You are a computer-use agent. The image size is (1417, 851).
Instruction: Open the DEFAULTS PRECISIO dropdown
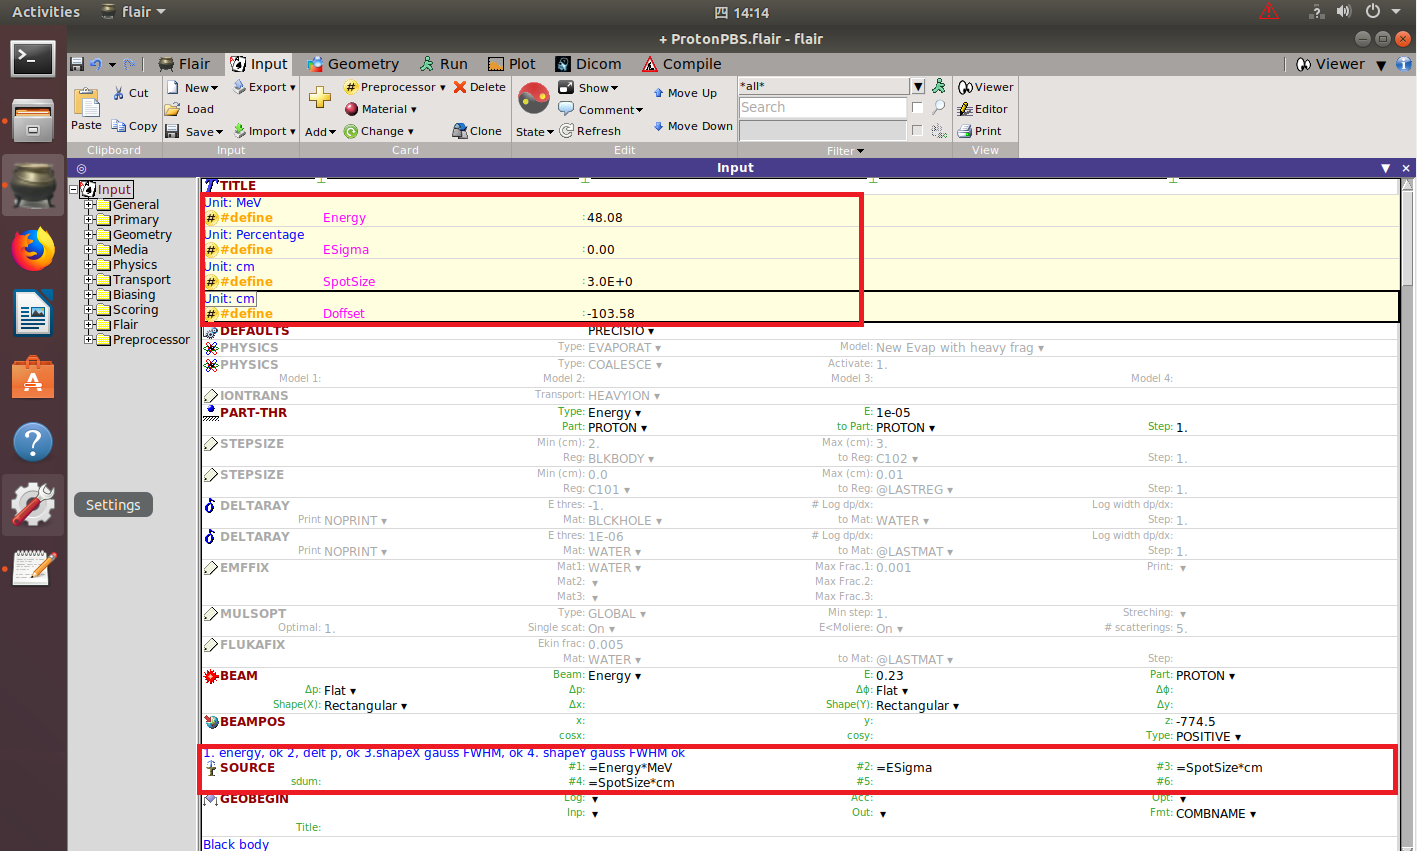pyautogui.click(x=621, y=331)
